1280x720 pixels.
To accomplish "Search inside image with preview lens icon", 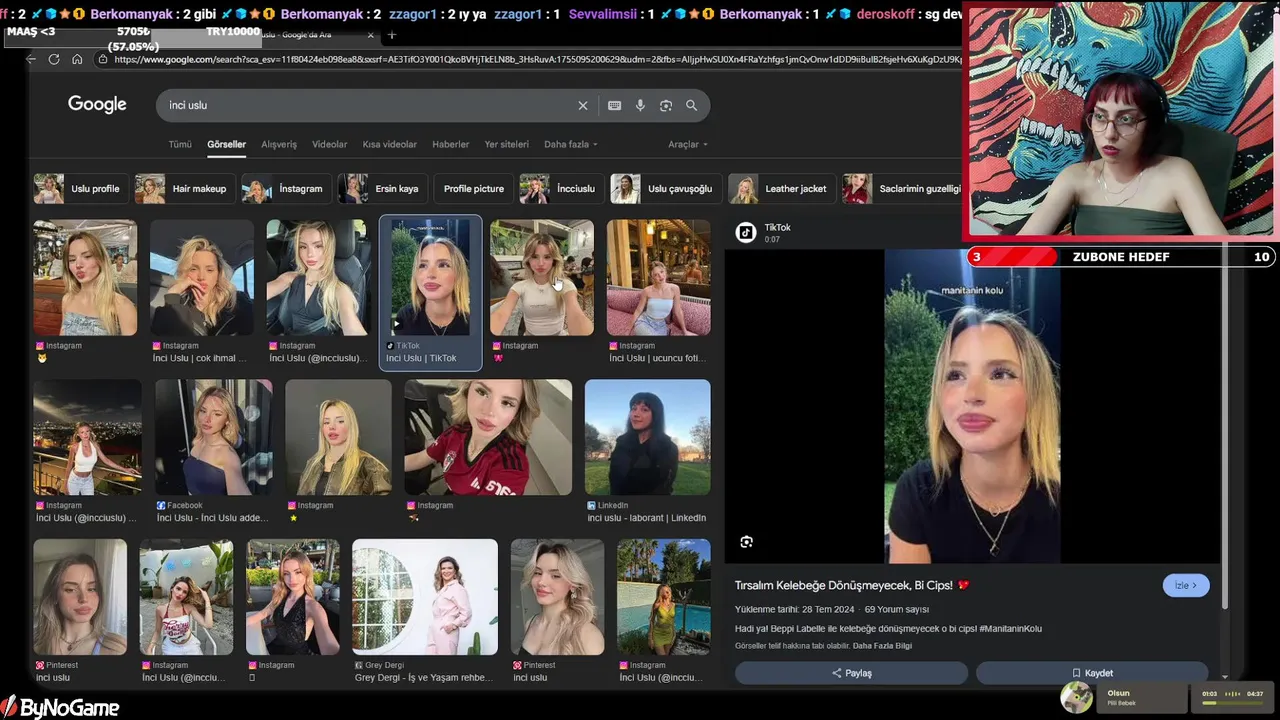I will 746,542.
